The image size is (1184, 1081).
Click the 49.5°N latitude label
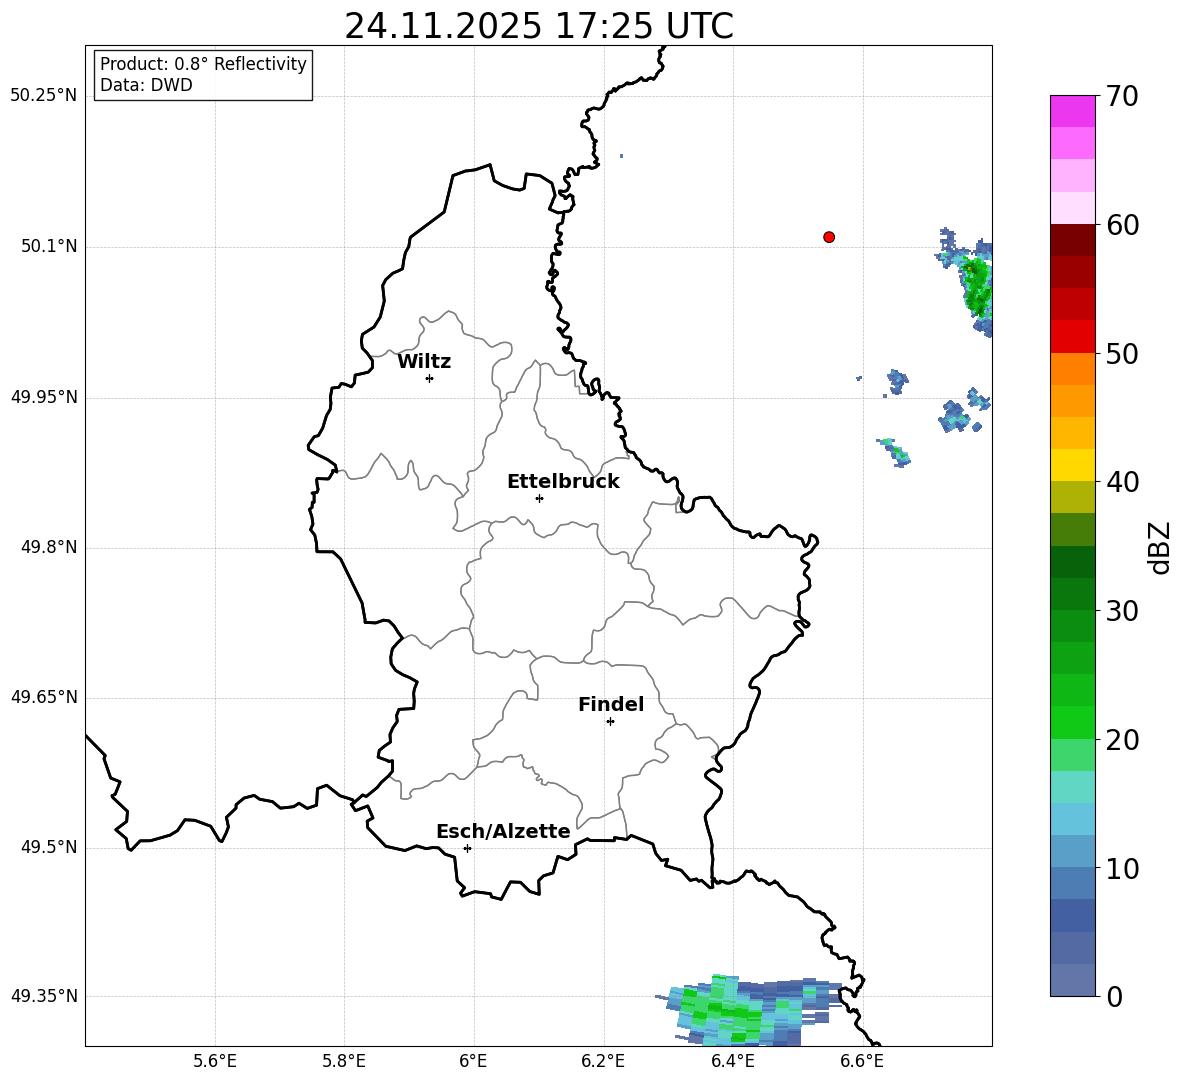tap(49, 847)
